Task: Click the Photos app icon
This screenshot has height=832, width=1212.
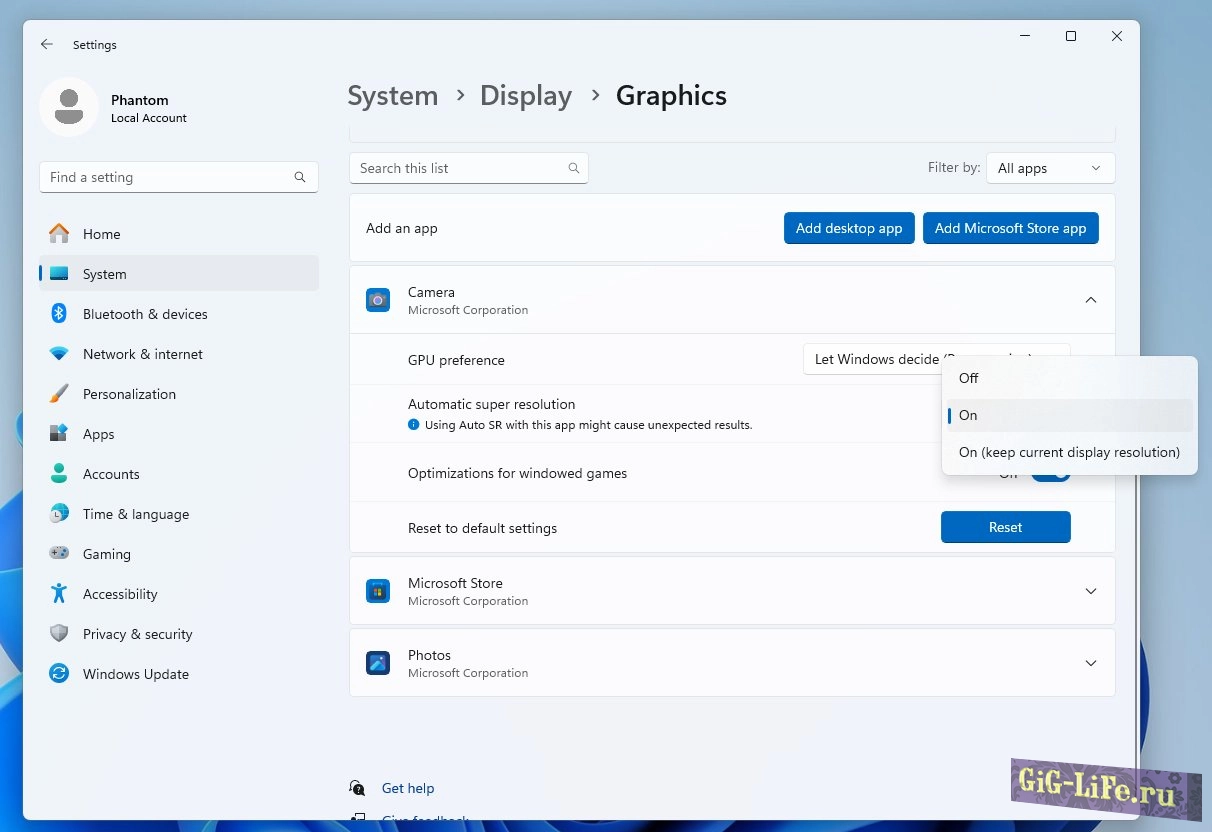Action: (x=378, y=663)
